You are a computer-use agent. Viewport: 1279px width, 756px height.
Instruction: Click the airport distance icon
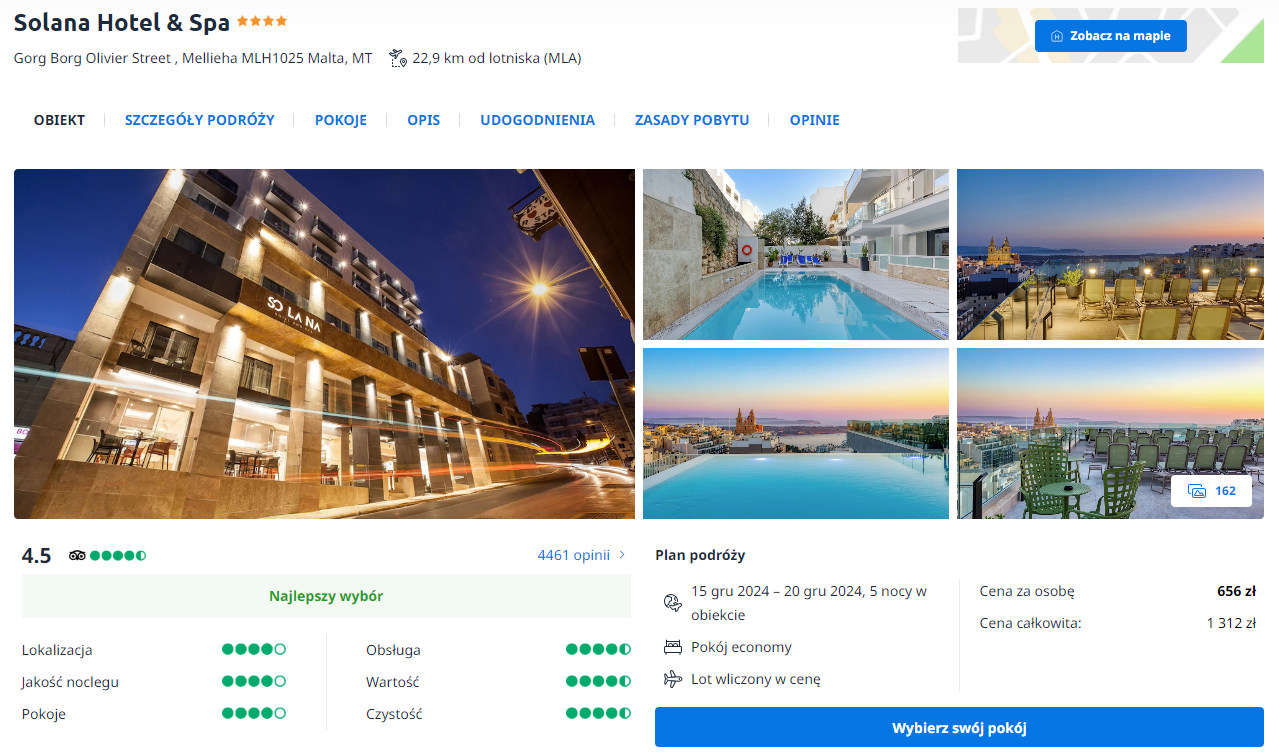coord(398,58)
